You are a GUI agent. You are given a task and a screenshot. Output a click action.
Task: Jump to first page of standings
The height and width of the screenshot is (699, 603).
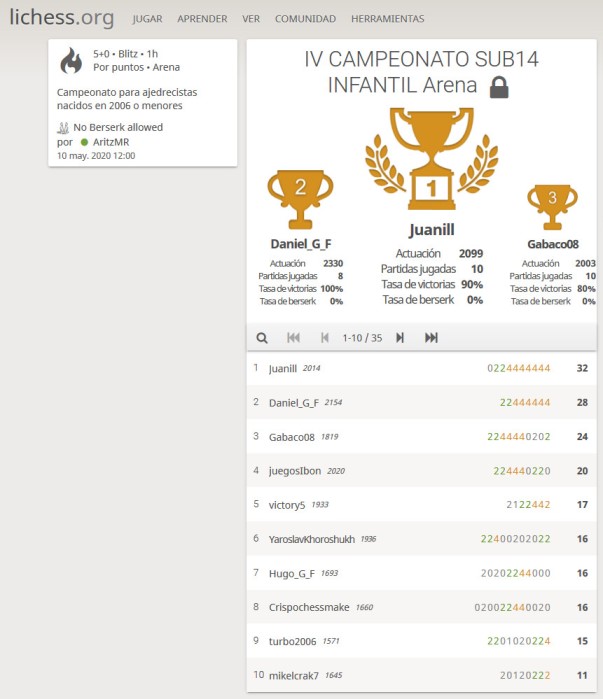tap(294, 338)
